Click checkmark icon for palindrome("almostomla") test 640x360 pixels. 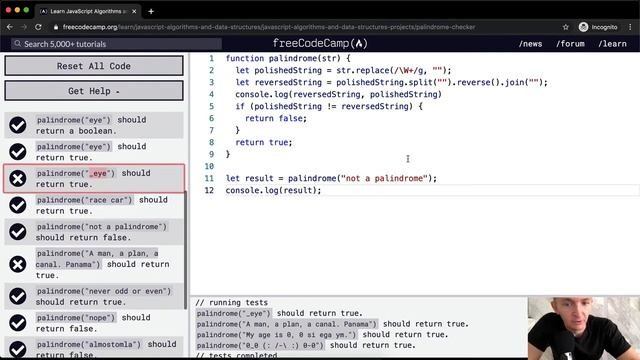18,349
